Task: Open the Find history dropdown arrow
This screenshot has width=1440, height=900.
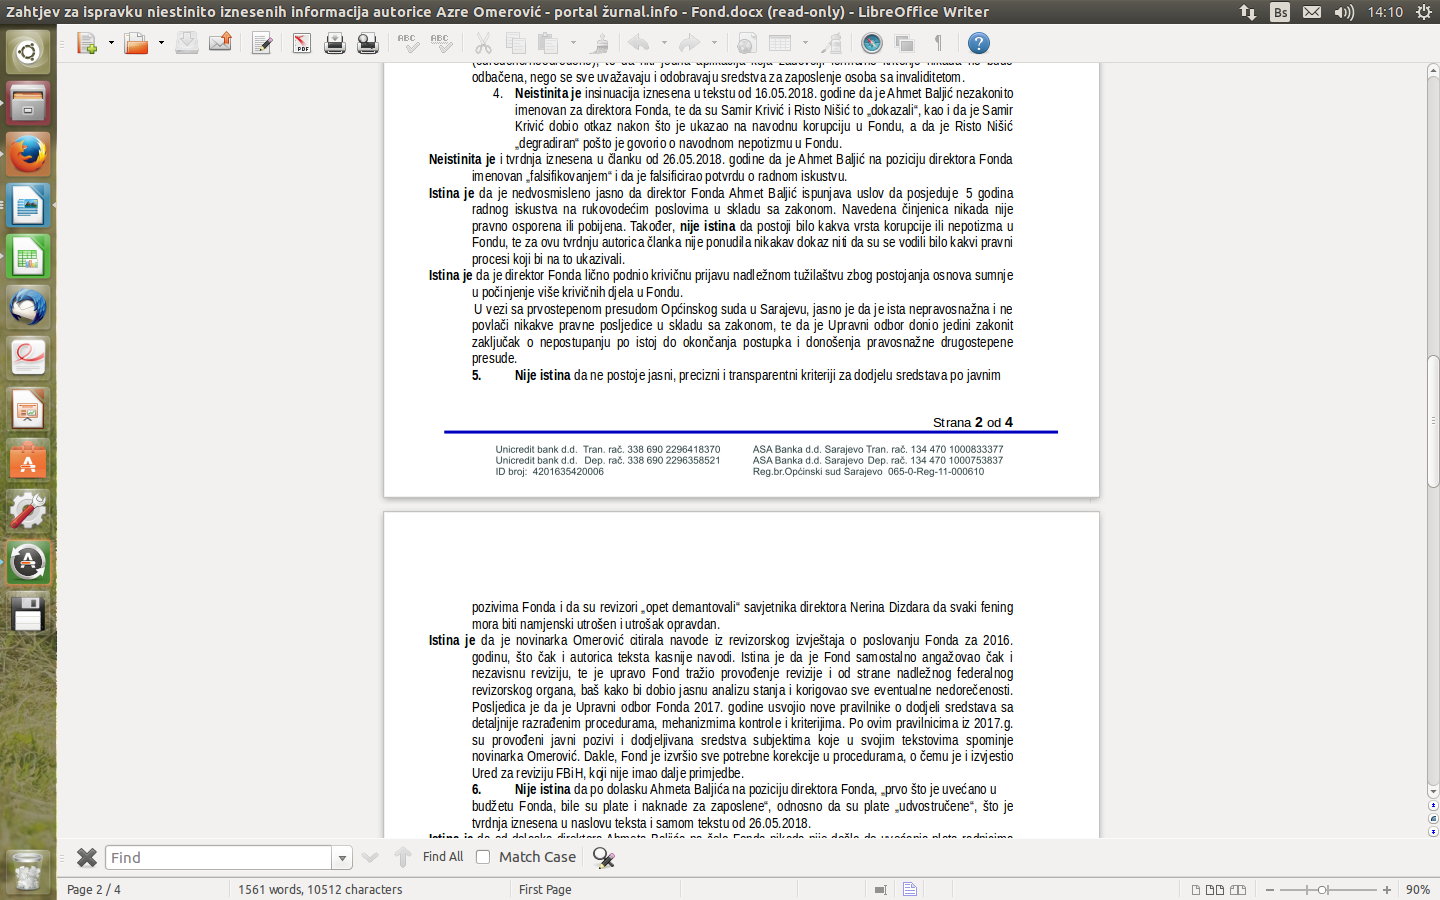Action: coord(343,857)
